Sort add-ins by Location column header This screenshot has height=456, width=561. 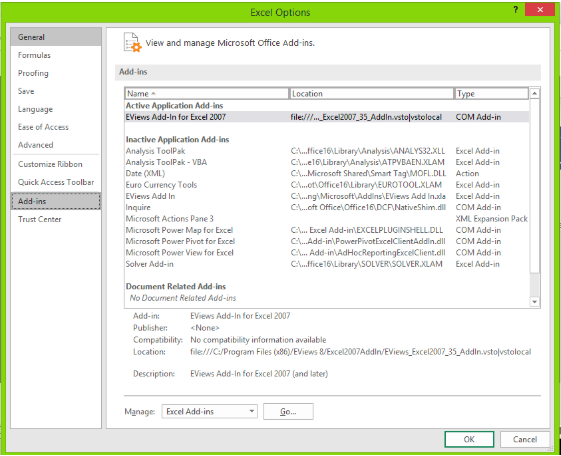coord(371,93)
